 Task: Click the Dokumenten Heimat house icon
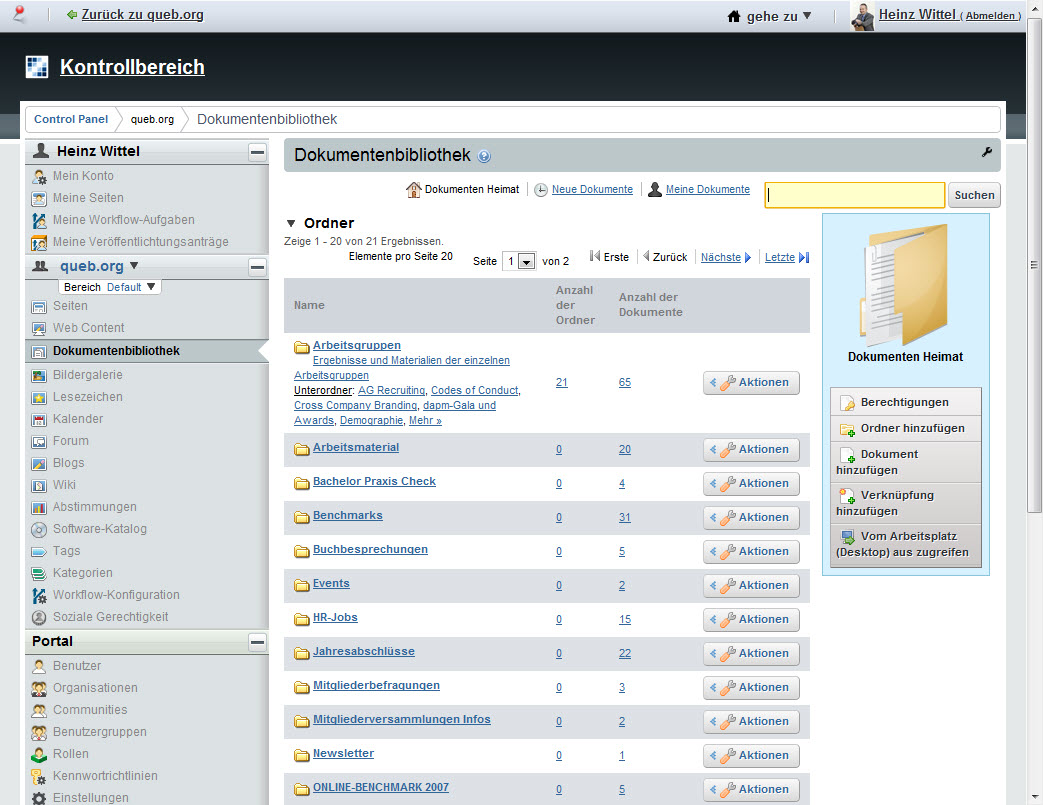click(413, 189)
